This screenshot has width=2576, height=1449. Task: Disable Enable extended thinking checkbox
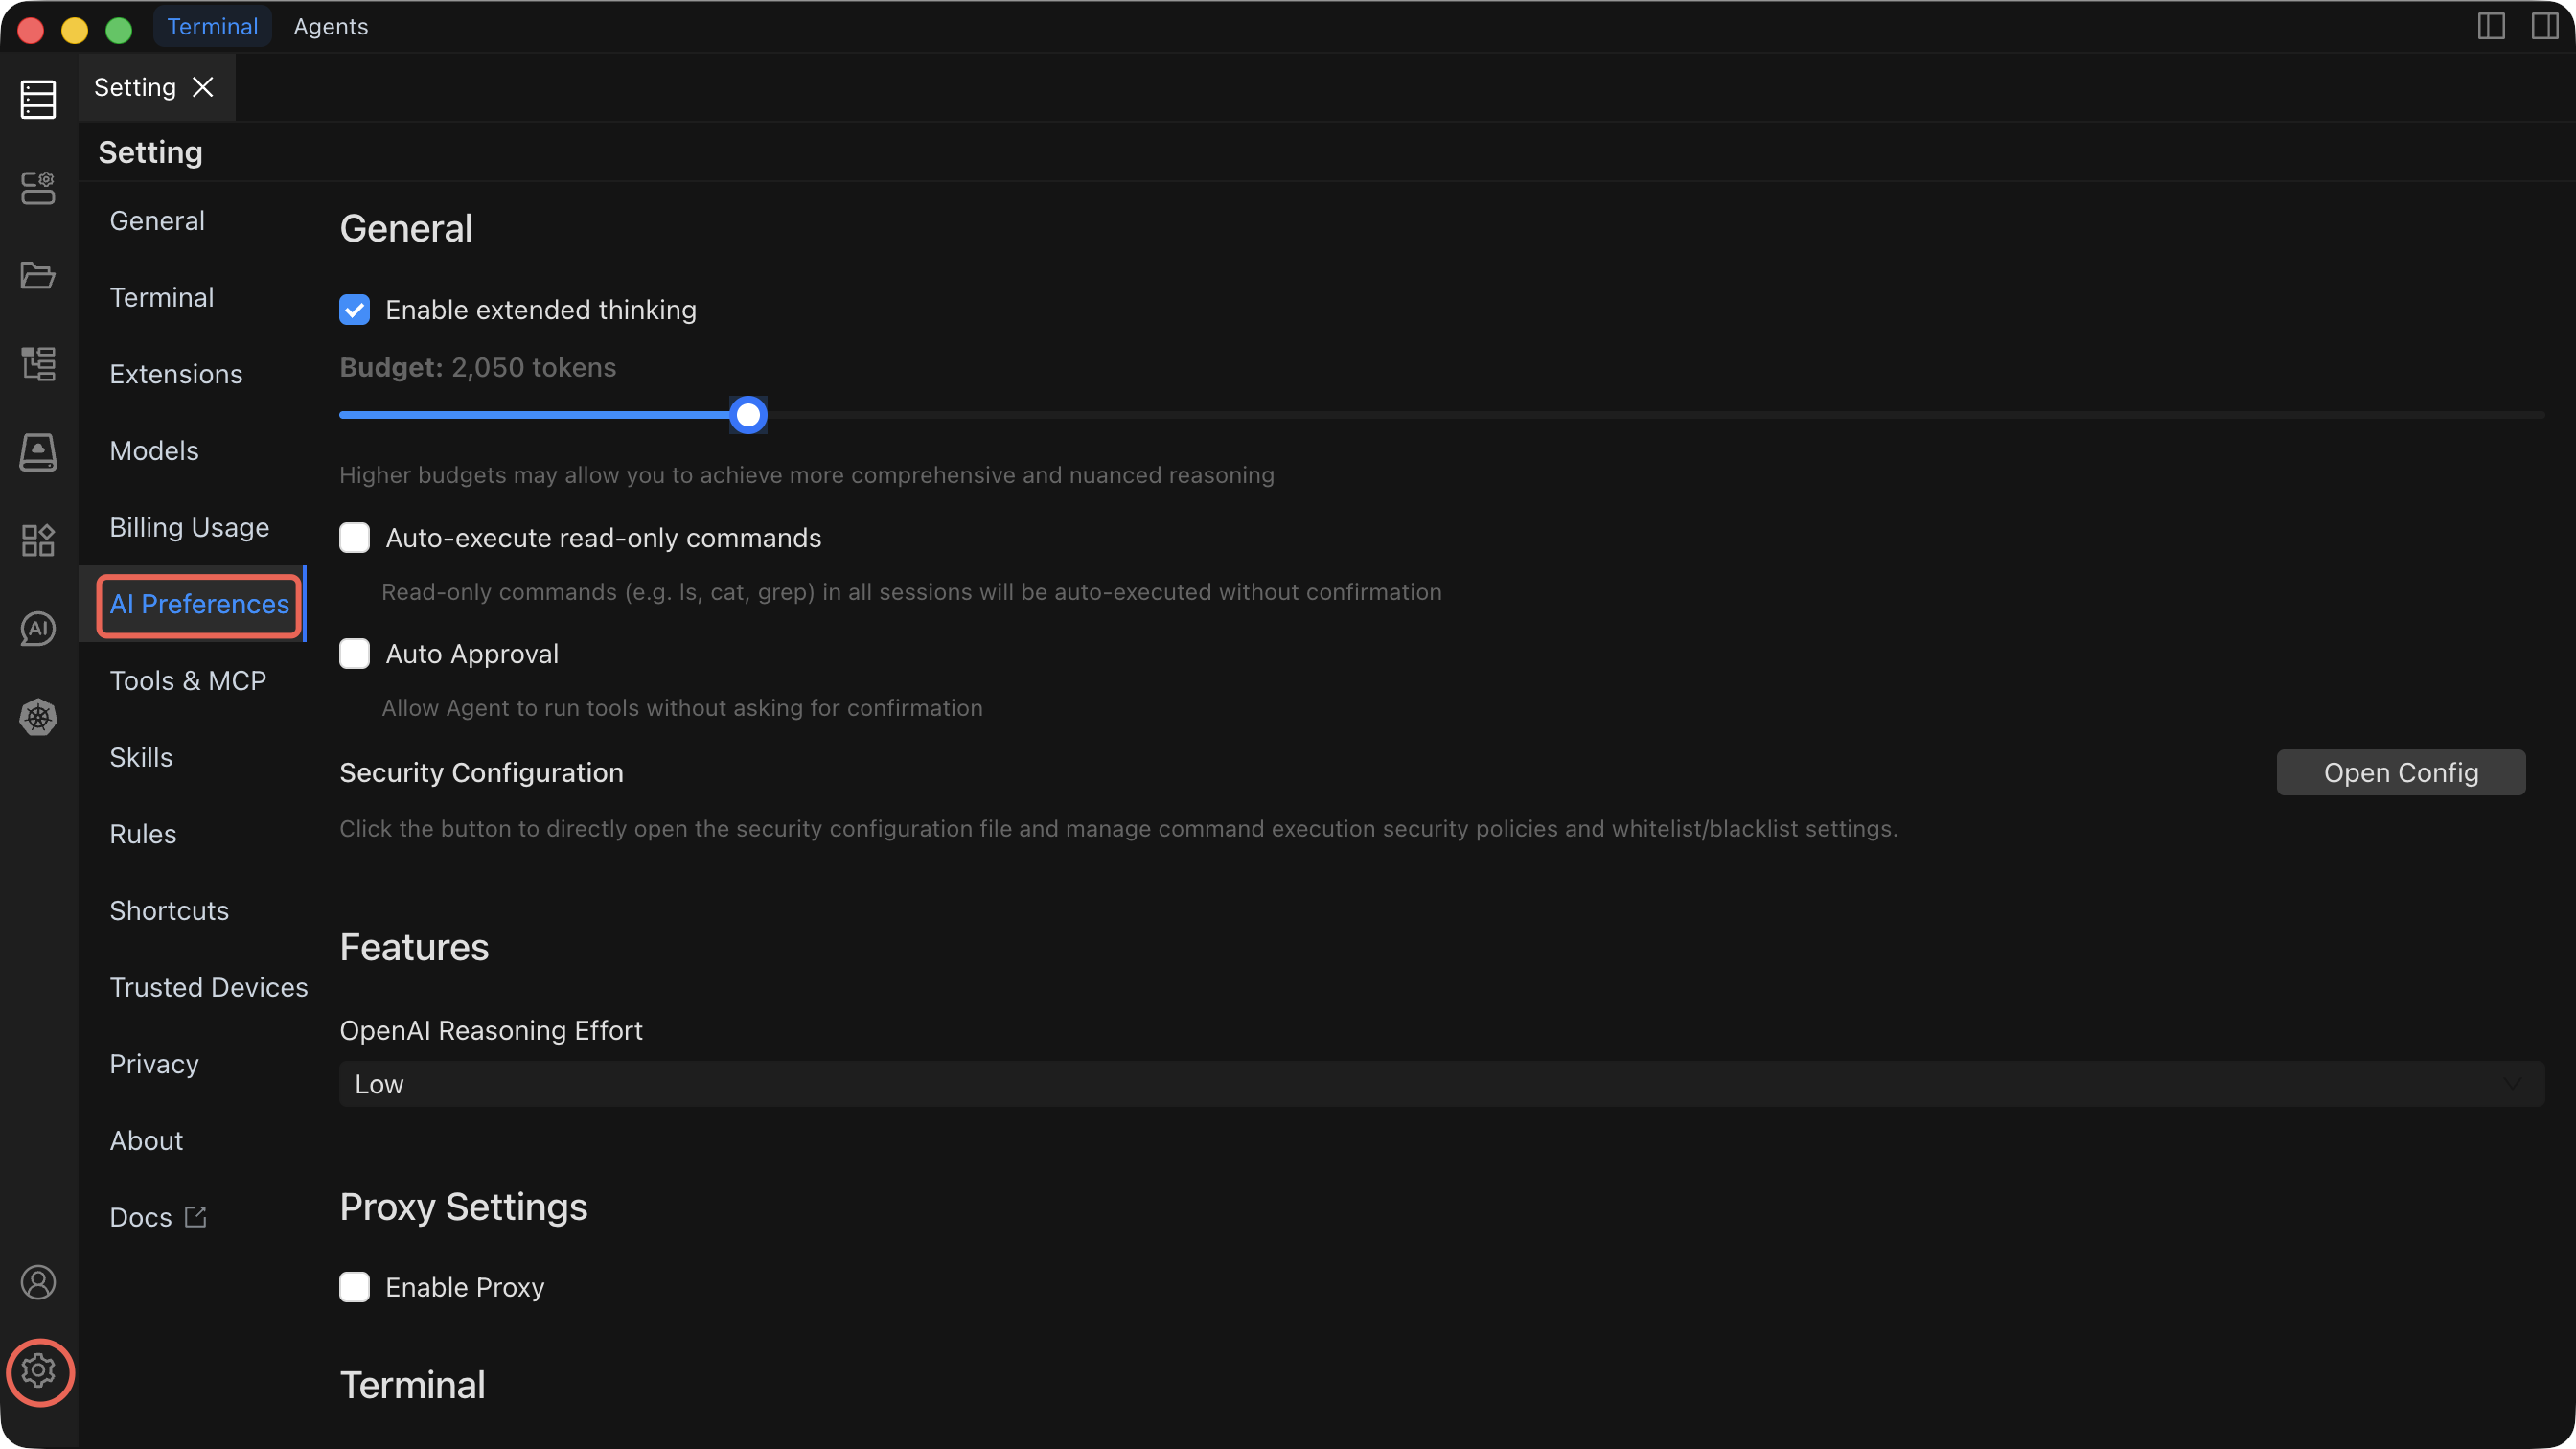pyautogui.click(x=354, y=310)
